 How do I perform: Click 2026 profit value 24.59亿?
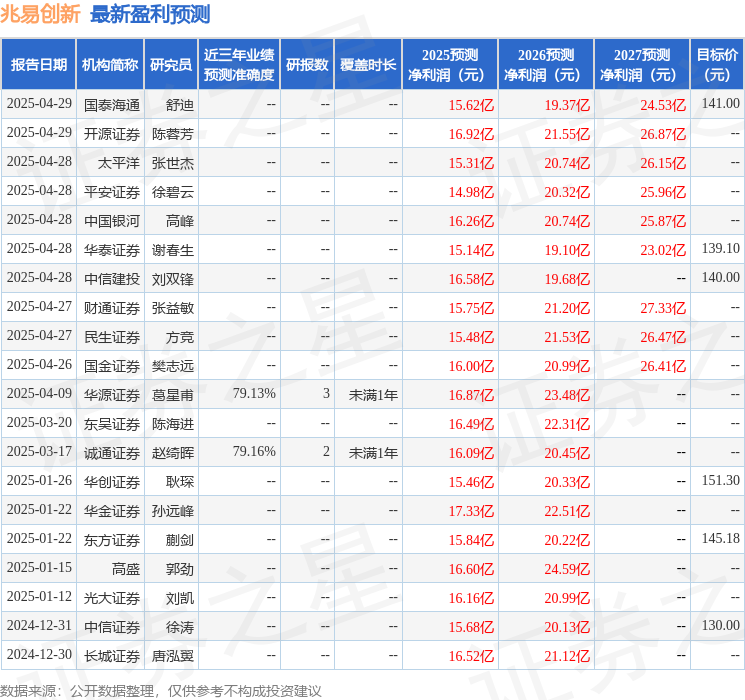pos(567,569)
